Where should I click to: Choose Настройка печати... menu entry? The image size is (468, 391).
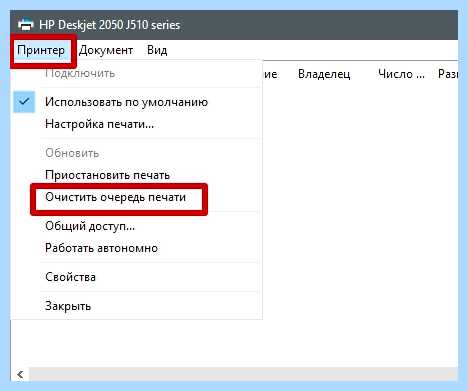click(99, 124)
